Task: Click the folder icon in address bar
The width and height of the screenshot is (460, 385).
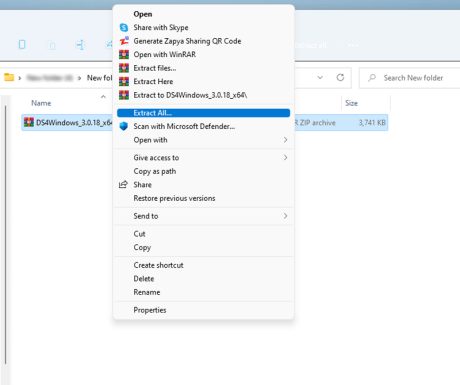Action: pos(9,77)
